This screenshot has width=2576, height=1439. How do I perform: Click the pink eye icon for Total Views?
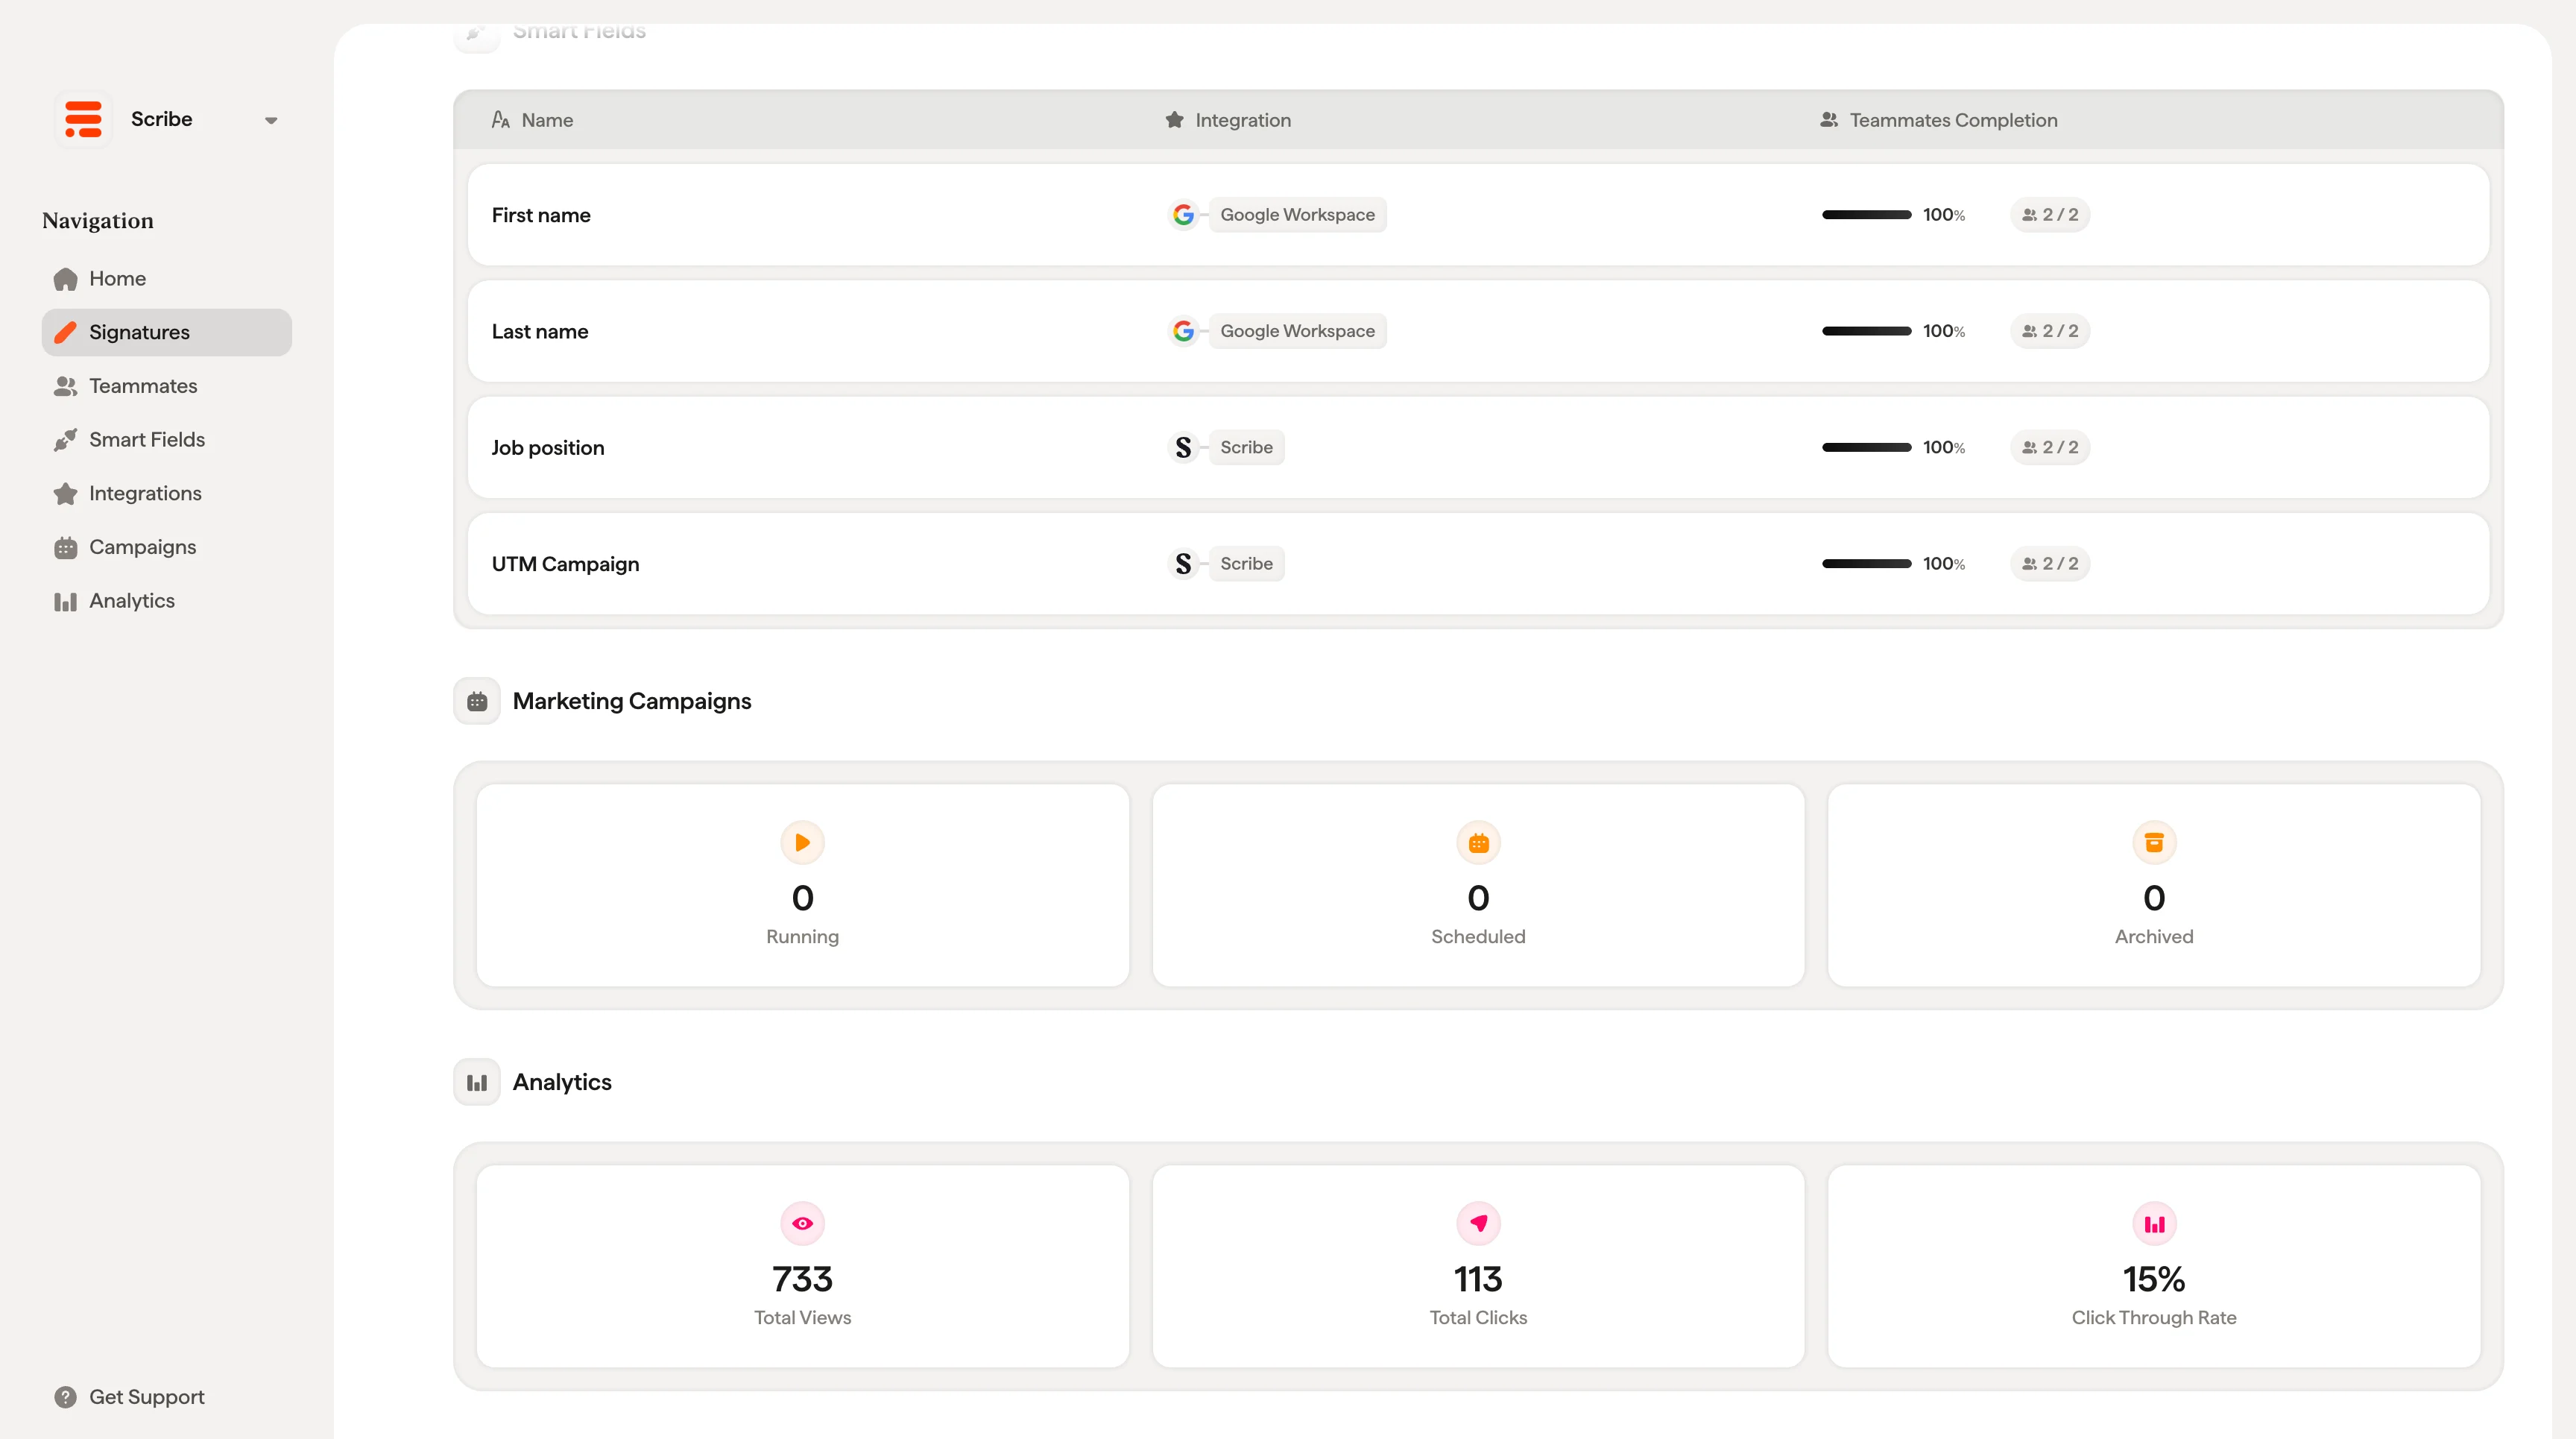pyautogui.click(x=802, y=1224)
